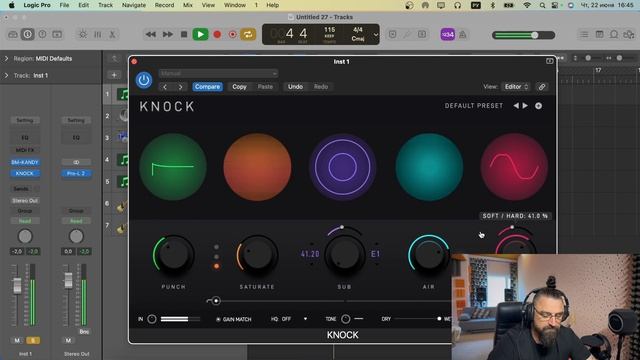Go to next plugin setting arrow
This screenshot has height=360, width=640.
180,87
